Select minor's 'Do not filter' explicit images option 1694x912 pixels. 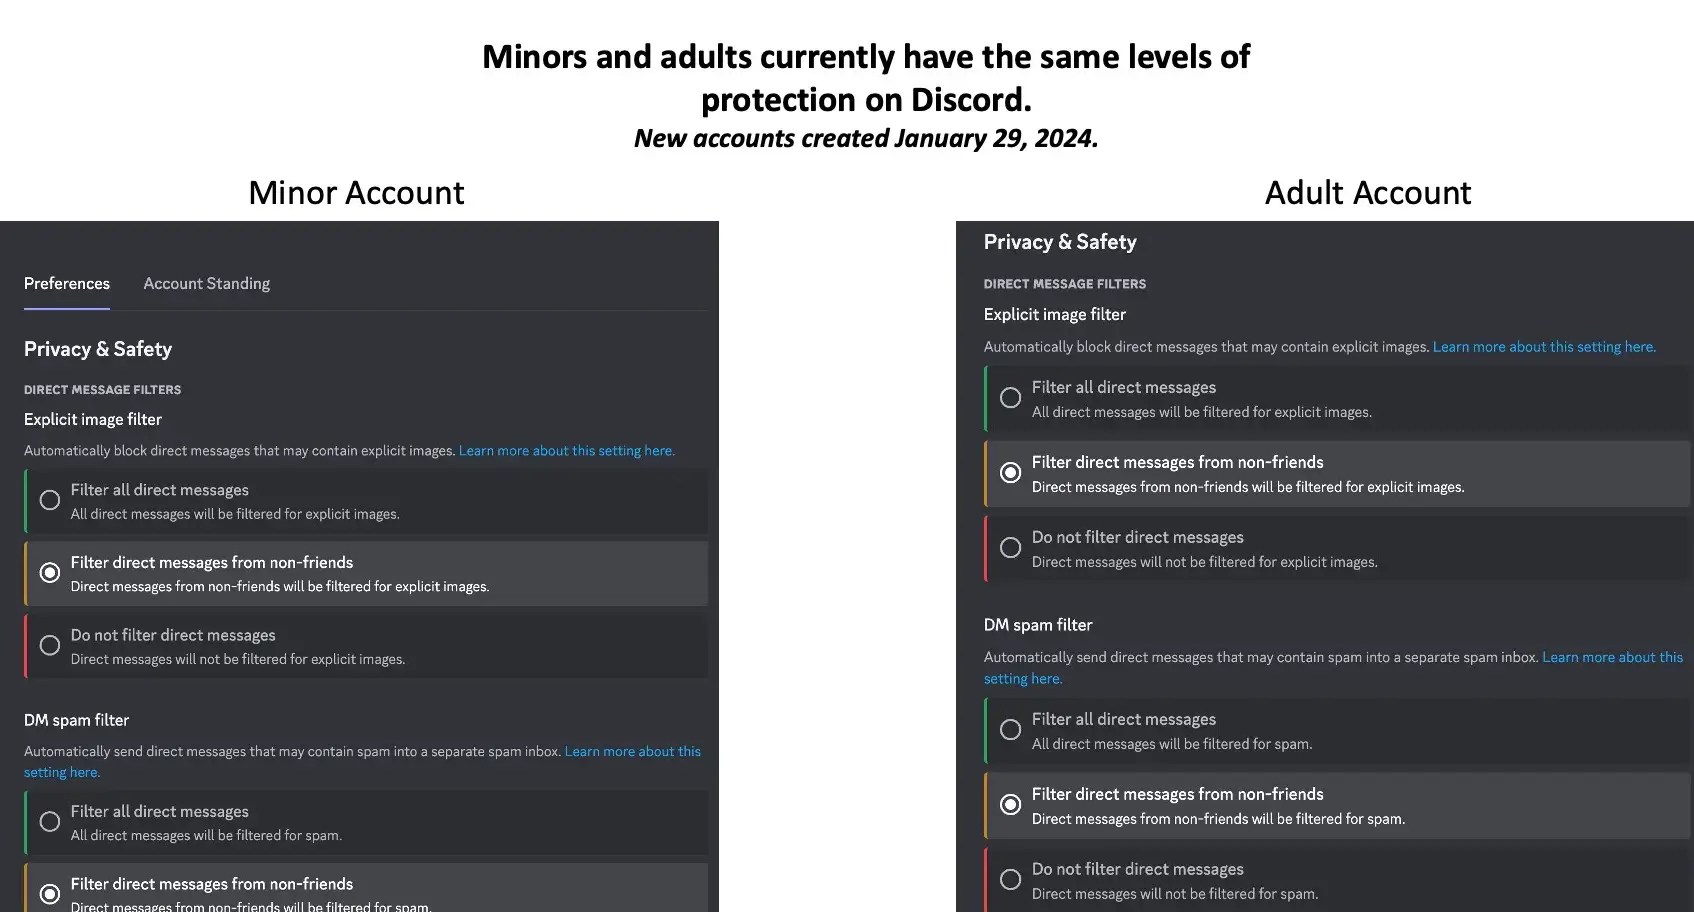[49, 646]
